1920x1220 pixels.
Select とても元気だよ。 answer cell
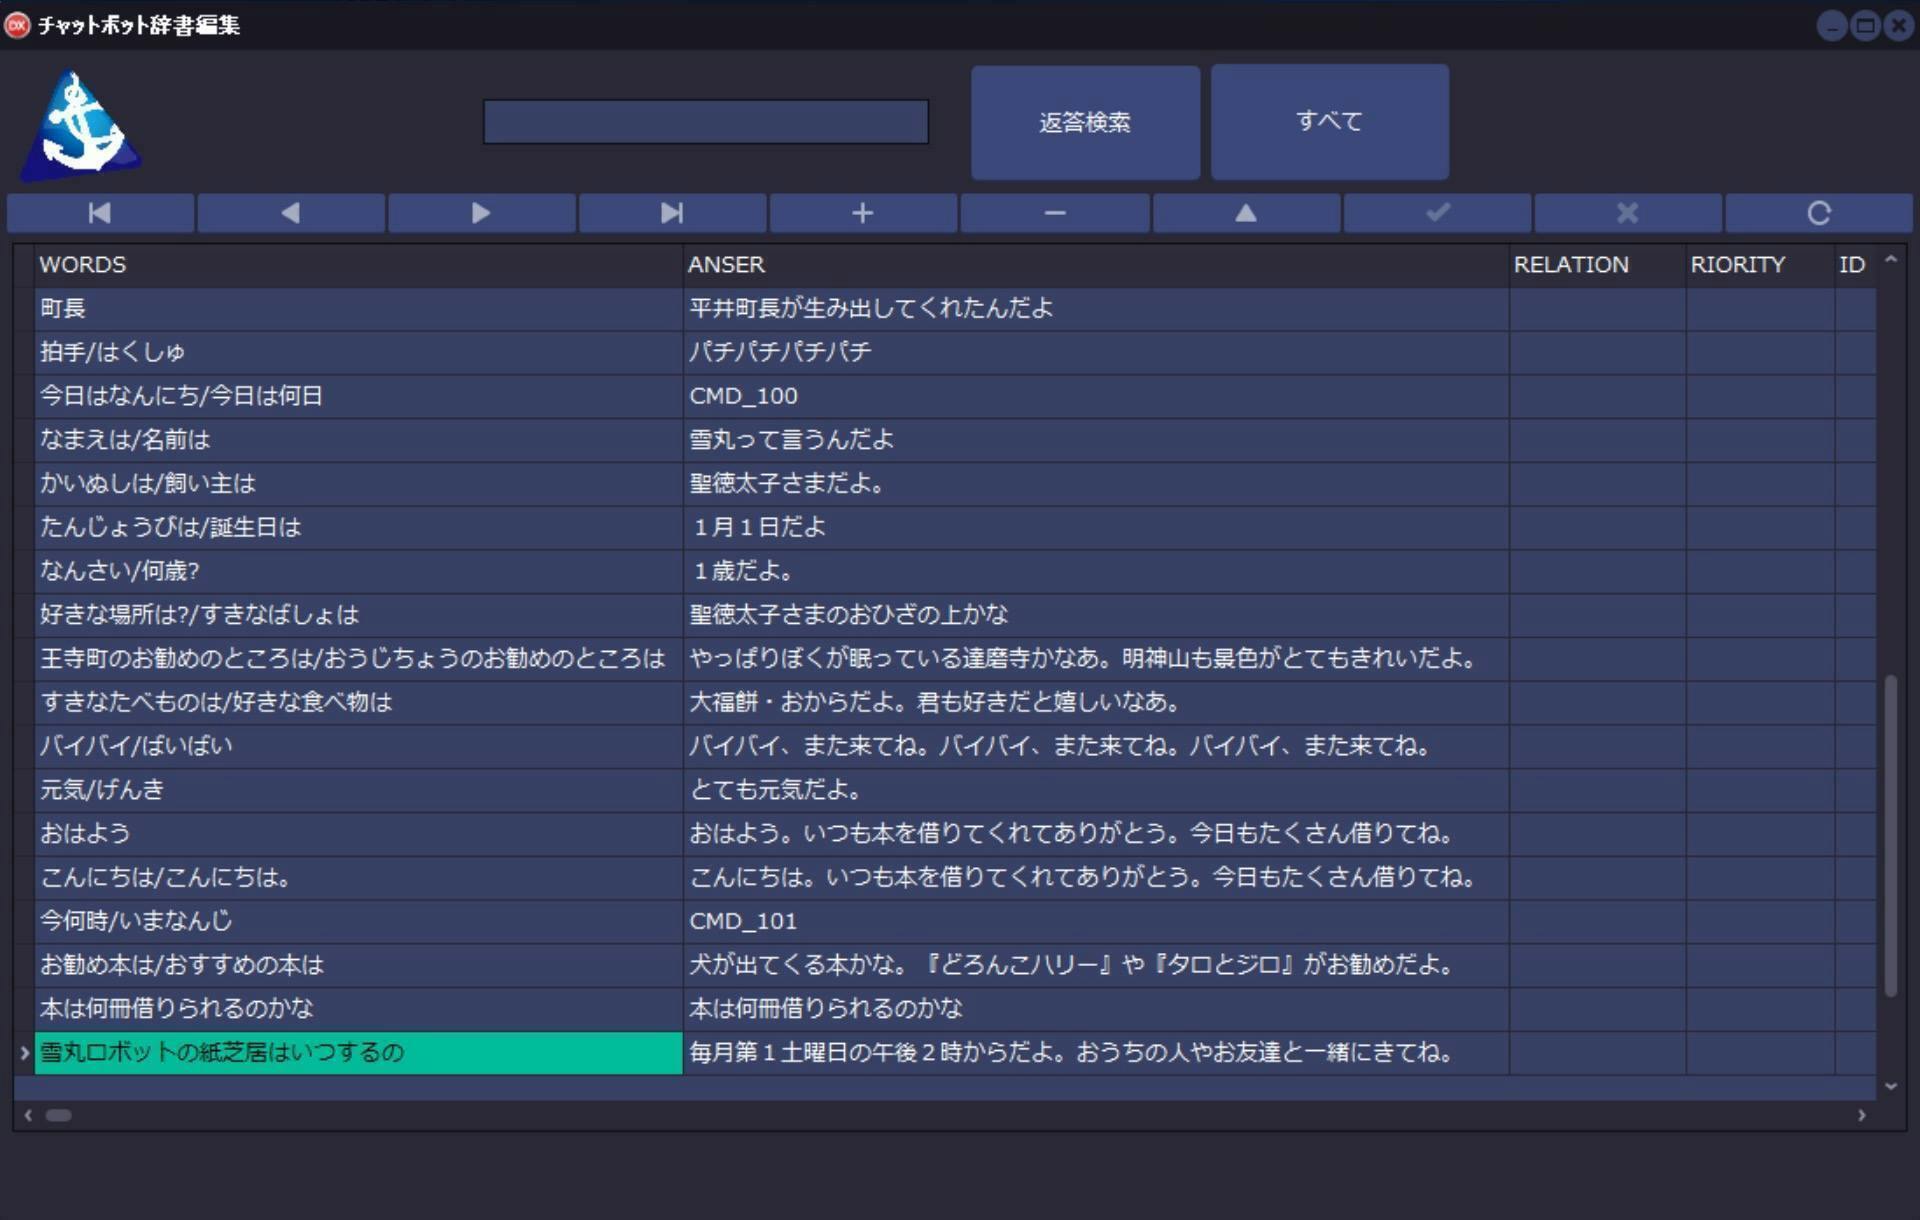pos(1096,790)
